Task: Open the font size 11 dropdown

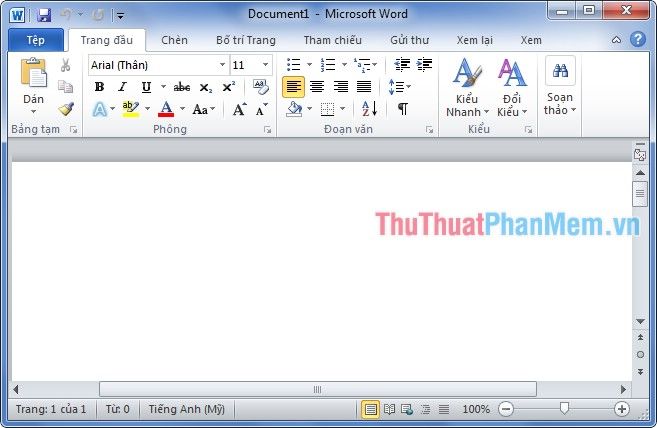Action: [265, 65]
